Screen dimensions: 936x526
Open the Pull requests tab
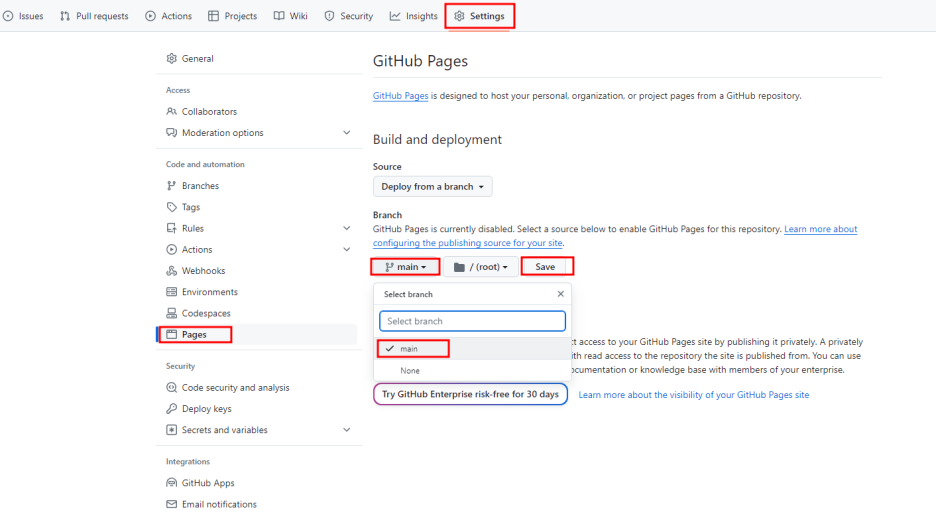click(x=94, y=16)
